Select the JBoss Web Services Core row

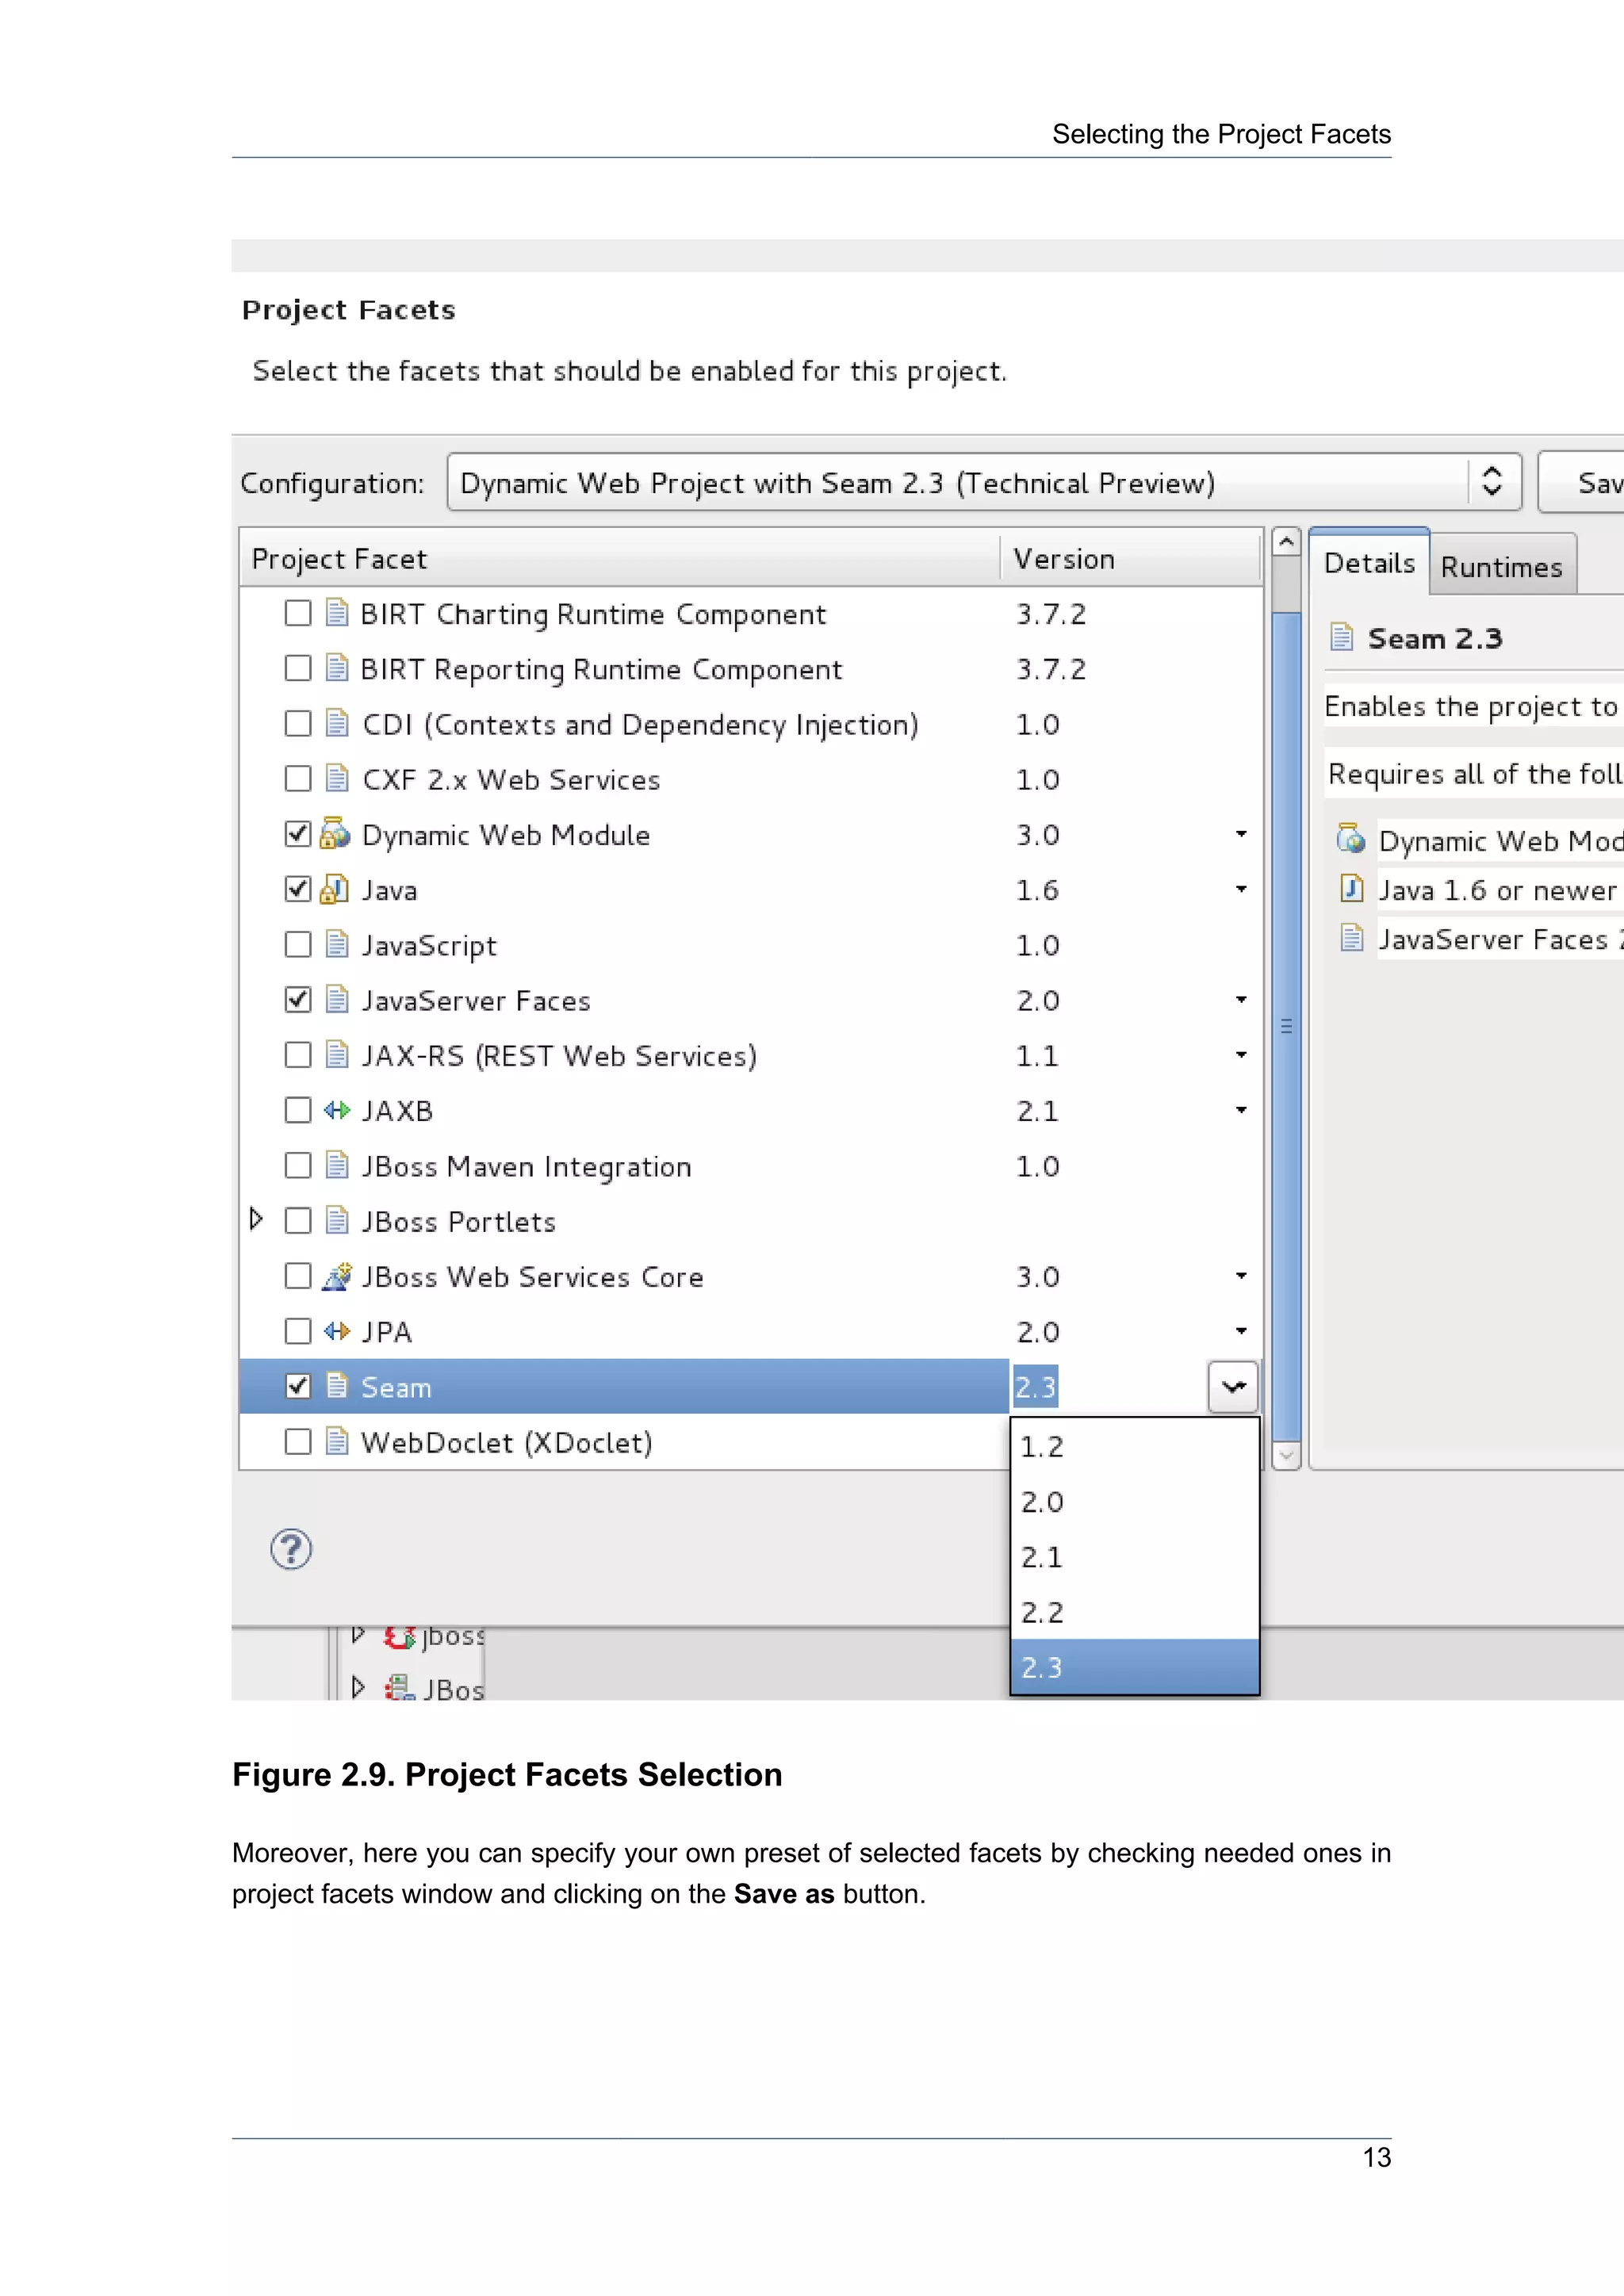coord(750,1276)
